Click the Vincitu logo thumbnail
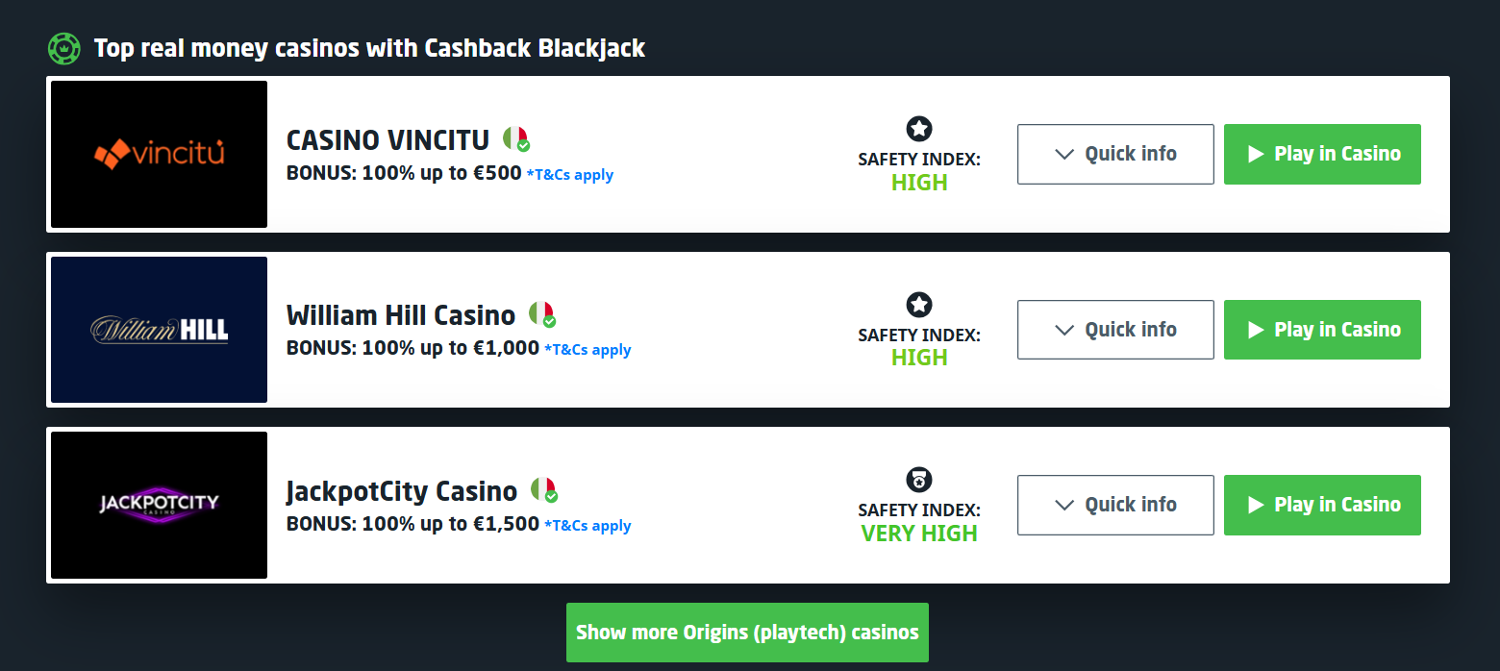This screenshot has height=671, width=1500. pyautogui.click(x=159, y=154)
